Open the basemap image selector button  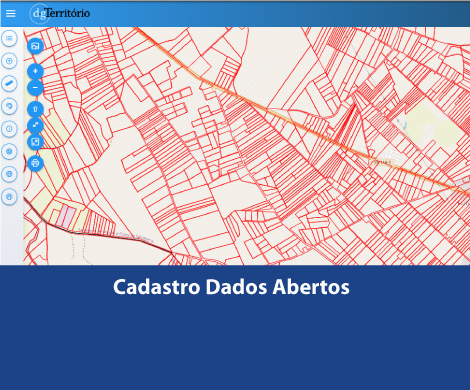[x=35, y=46]
